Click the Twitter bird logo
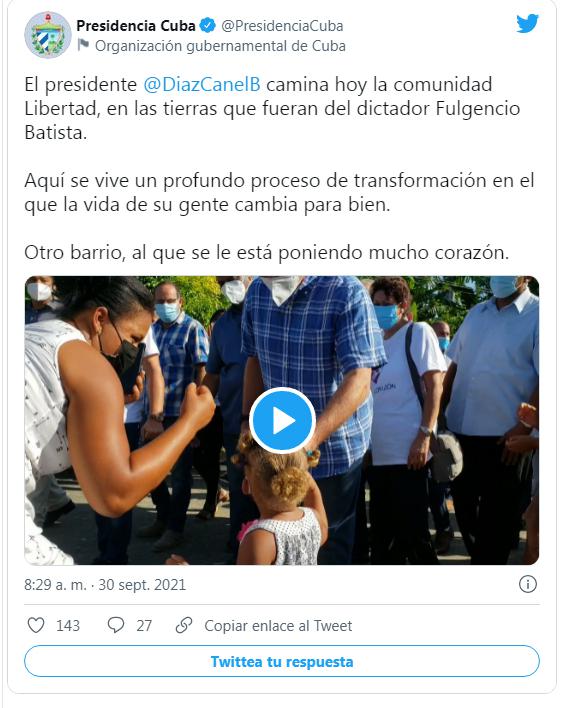 (x=527, y=23)
